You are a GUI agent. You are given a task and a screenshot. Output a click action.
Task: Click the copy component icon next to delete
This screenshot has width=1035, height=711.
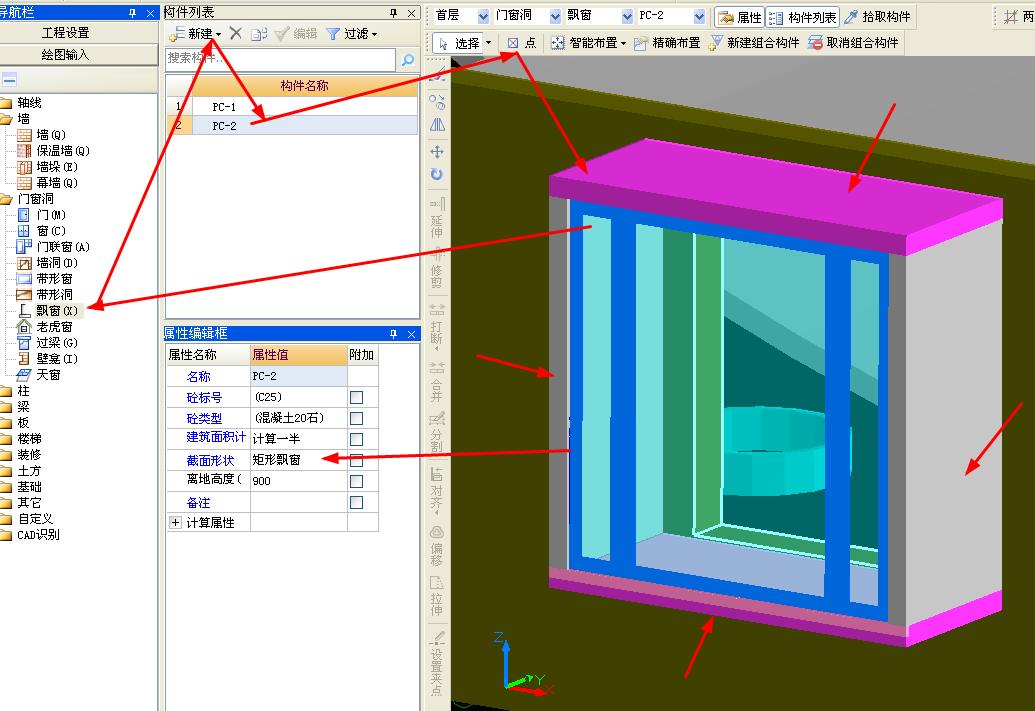[x=259, y=34]
